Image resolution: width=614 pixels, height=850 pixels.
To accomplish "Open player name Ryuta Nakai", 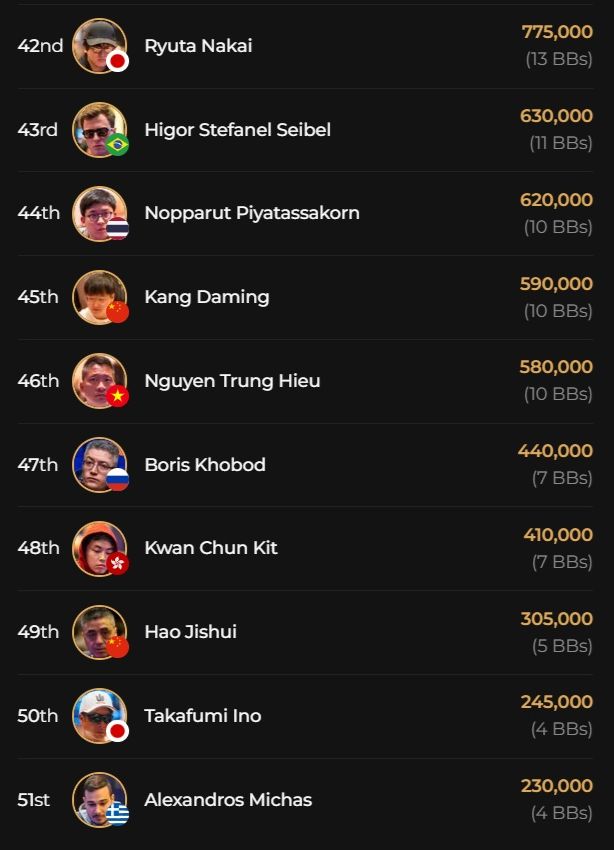I will point(198,46).
